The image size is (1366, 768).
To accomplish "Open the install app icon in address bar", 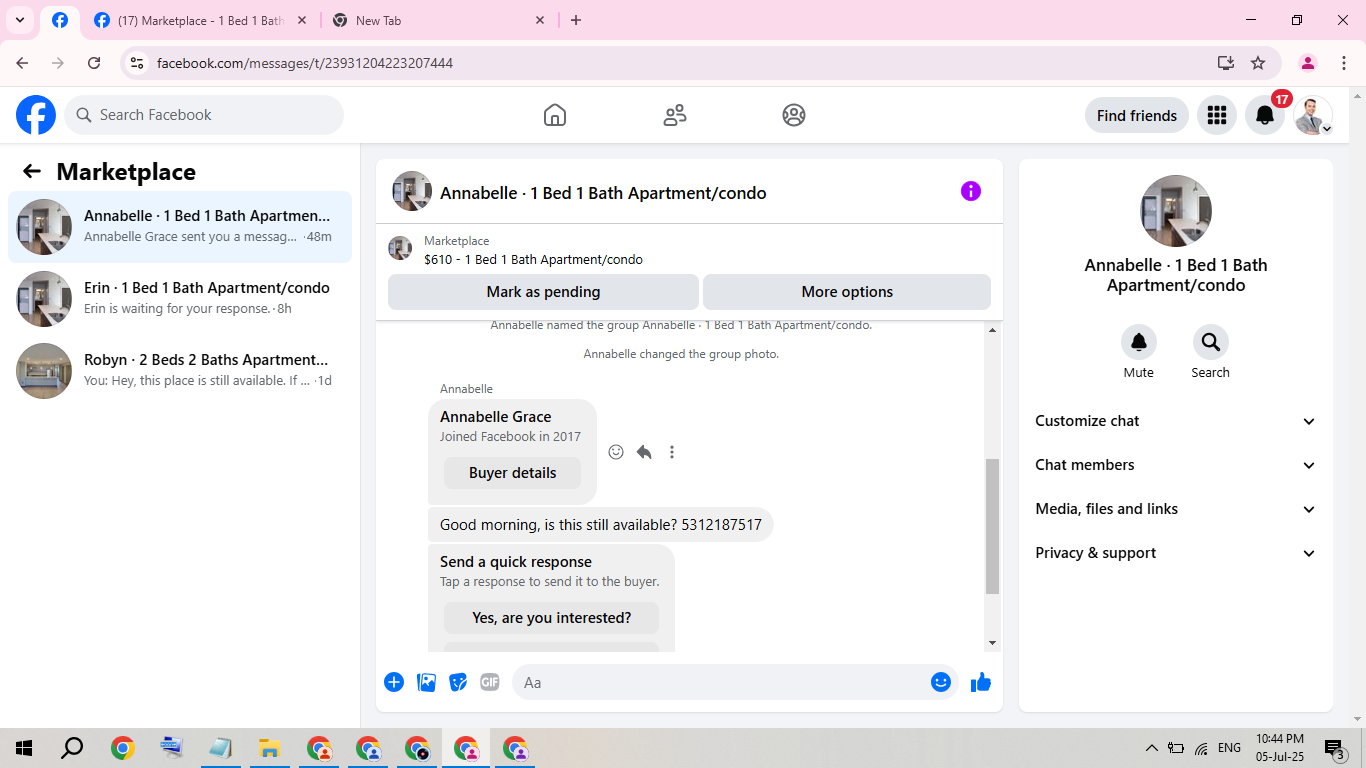I will click(x=1226, y=63).
